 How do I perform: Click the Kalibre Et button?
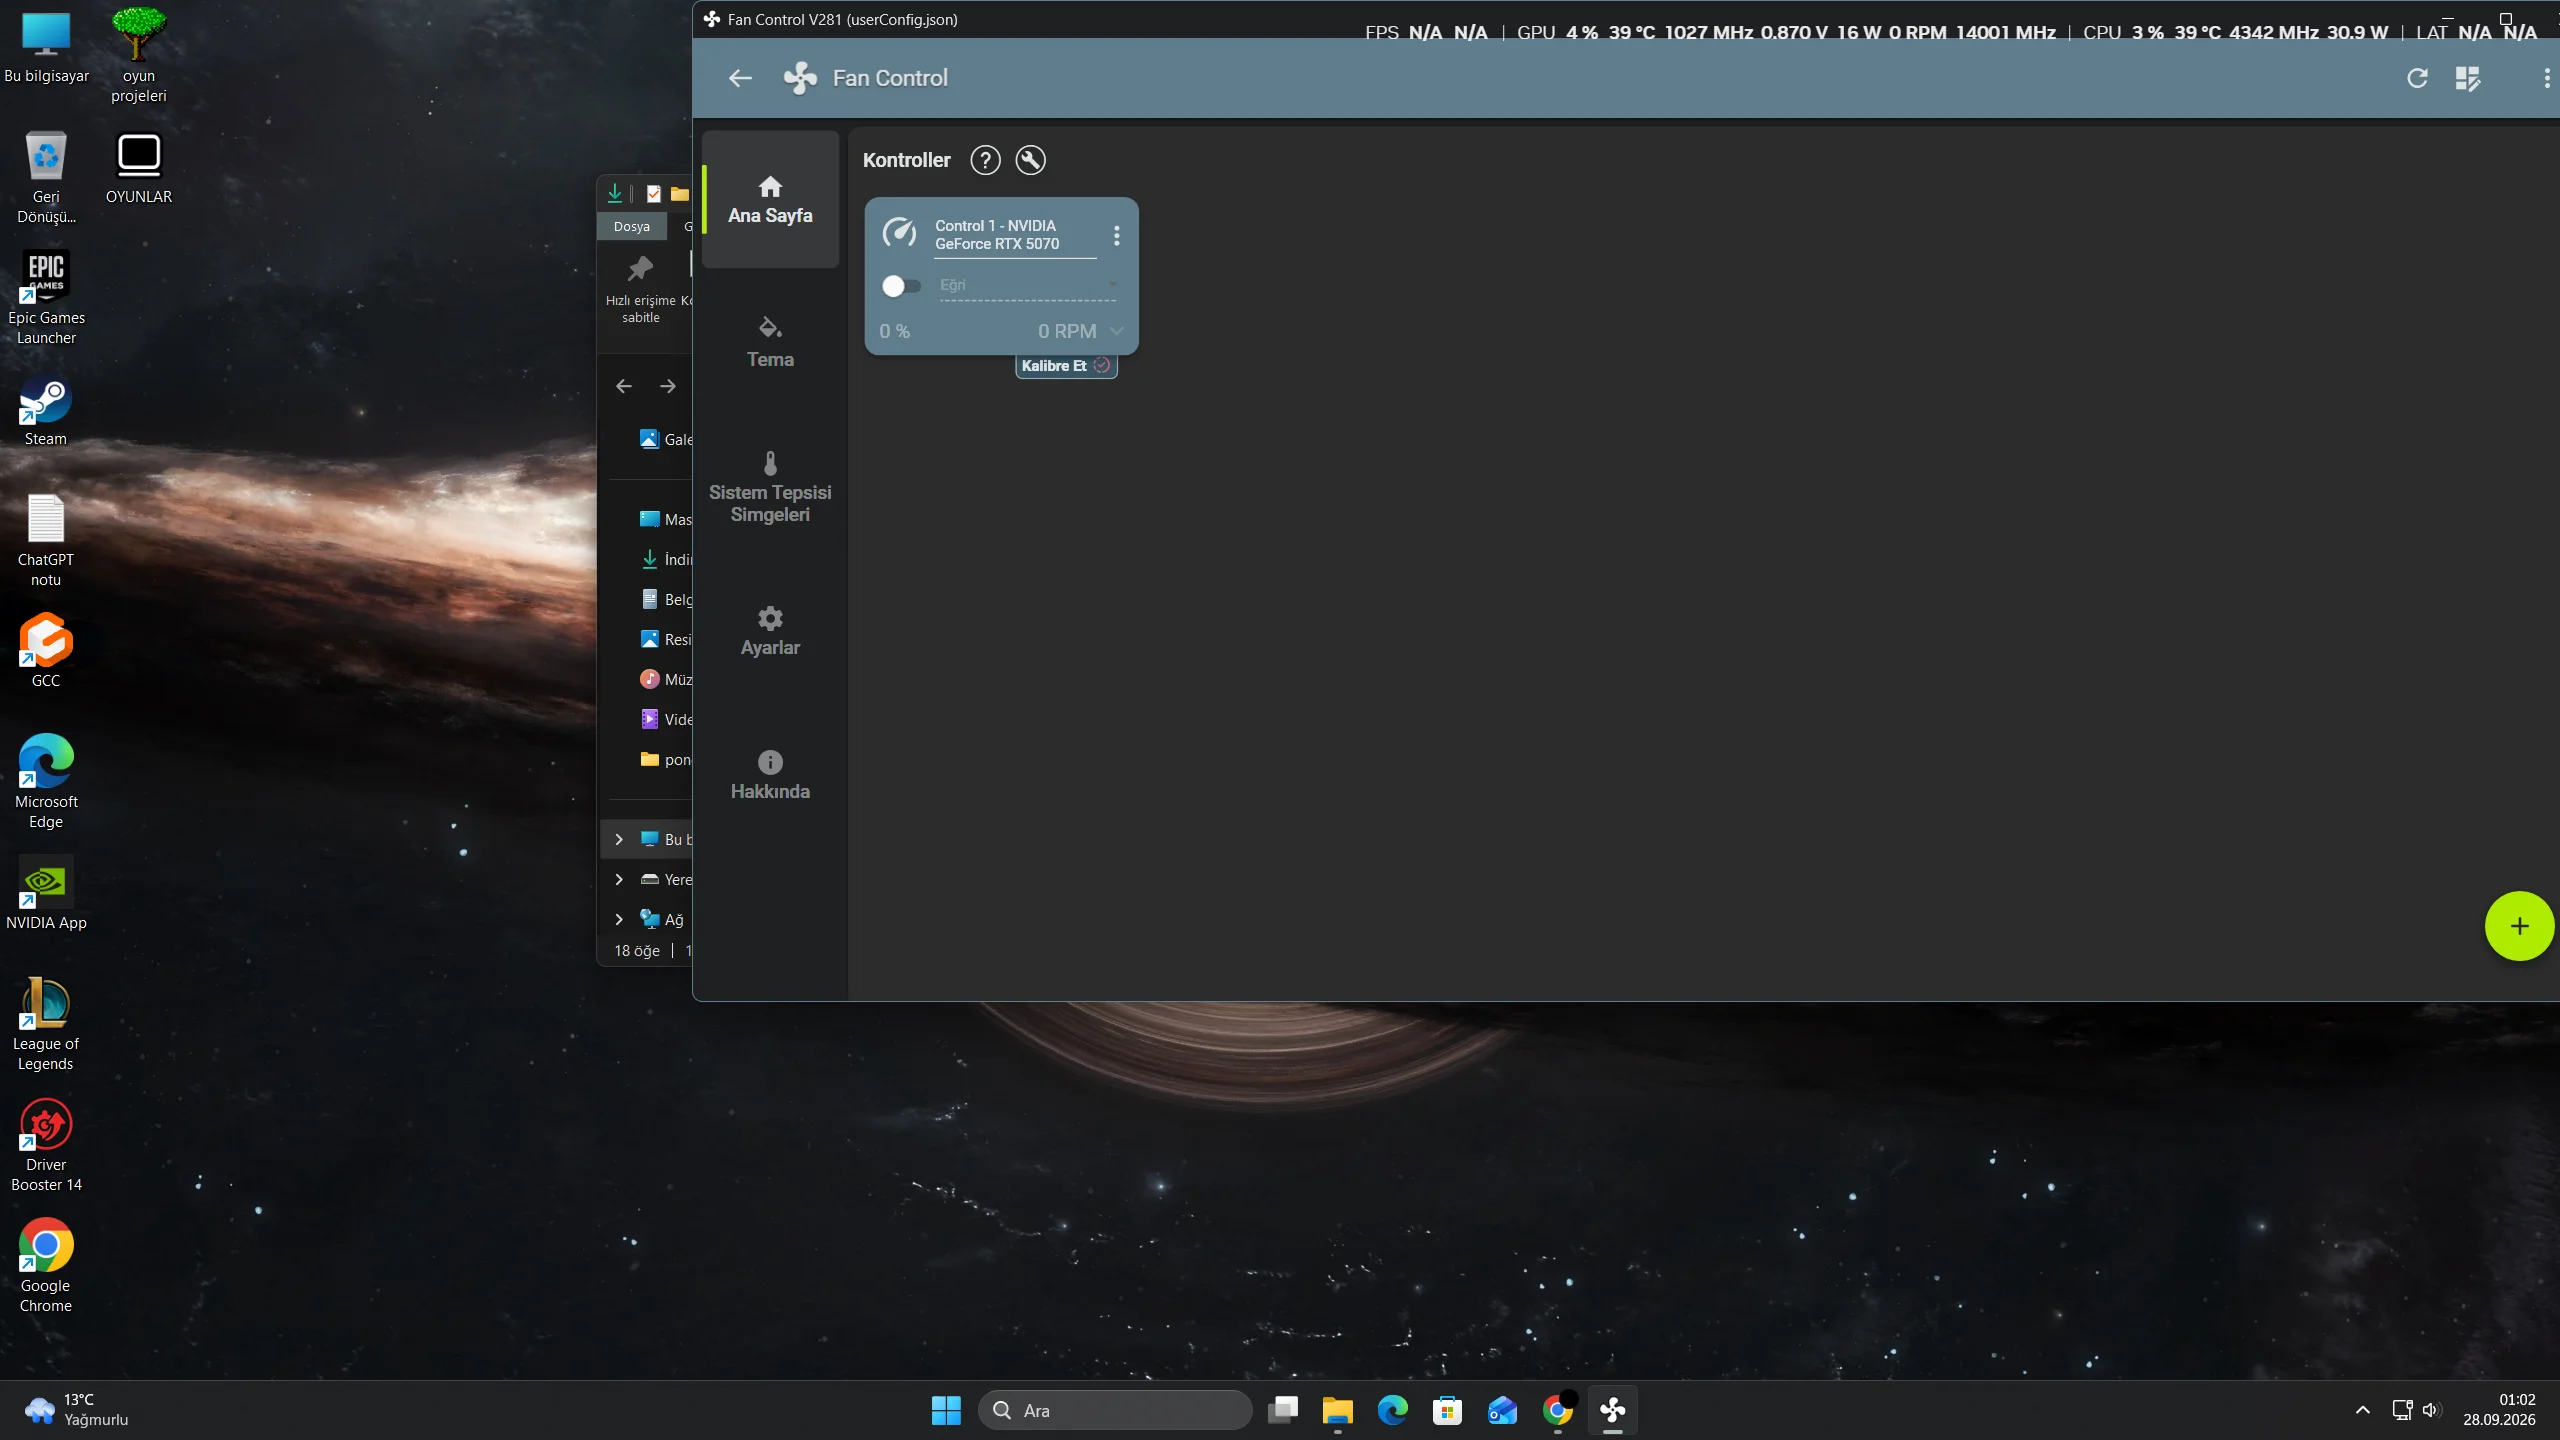click(1066, 366)
